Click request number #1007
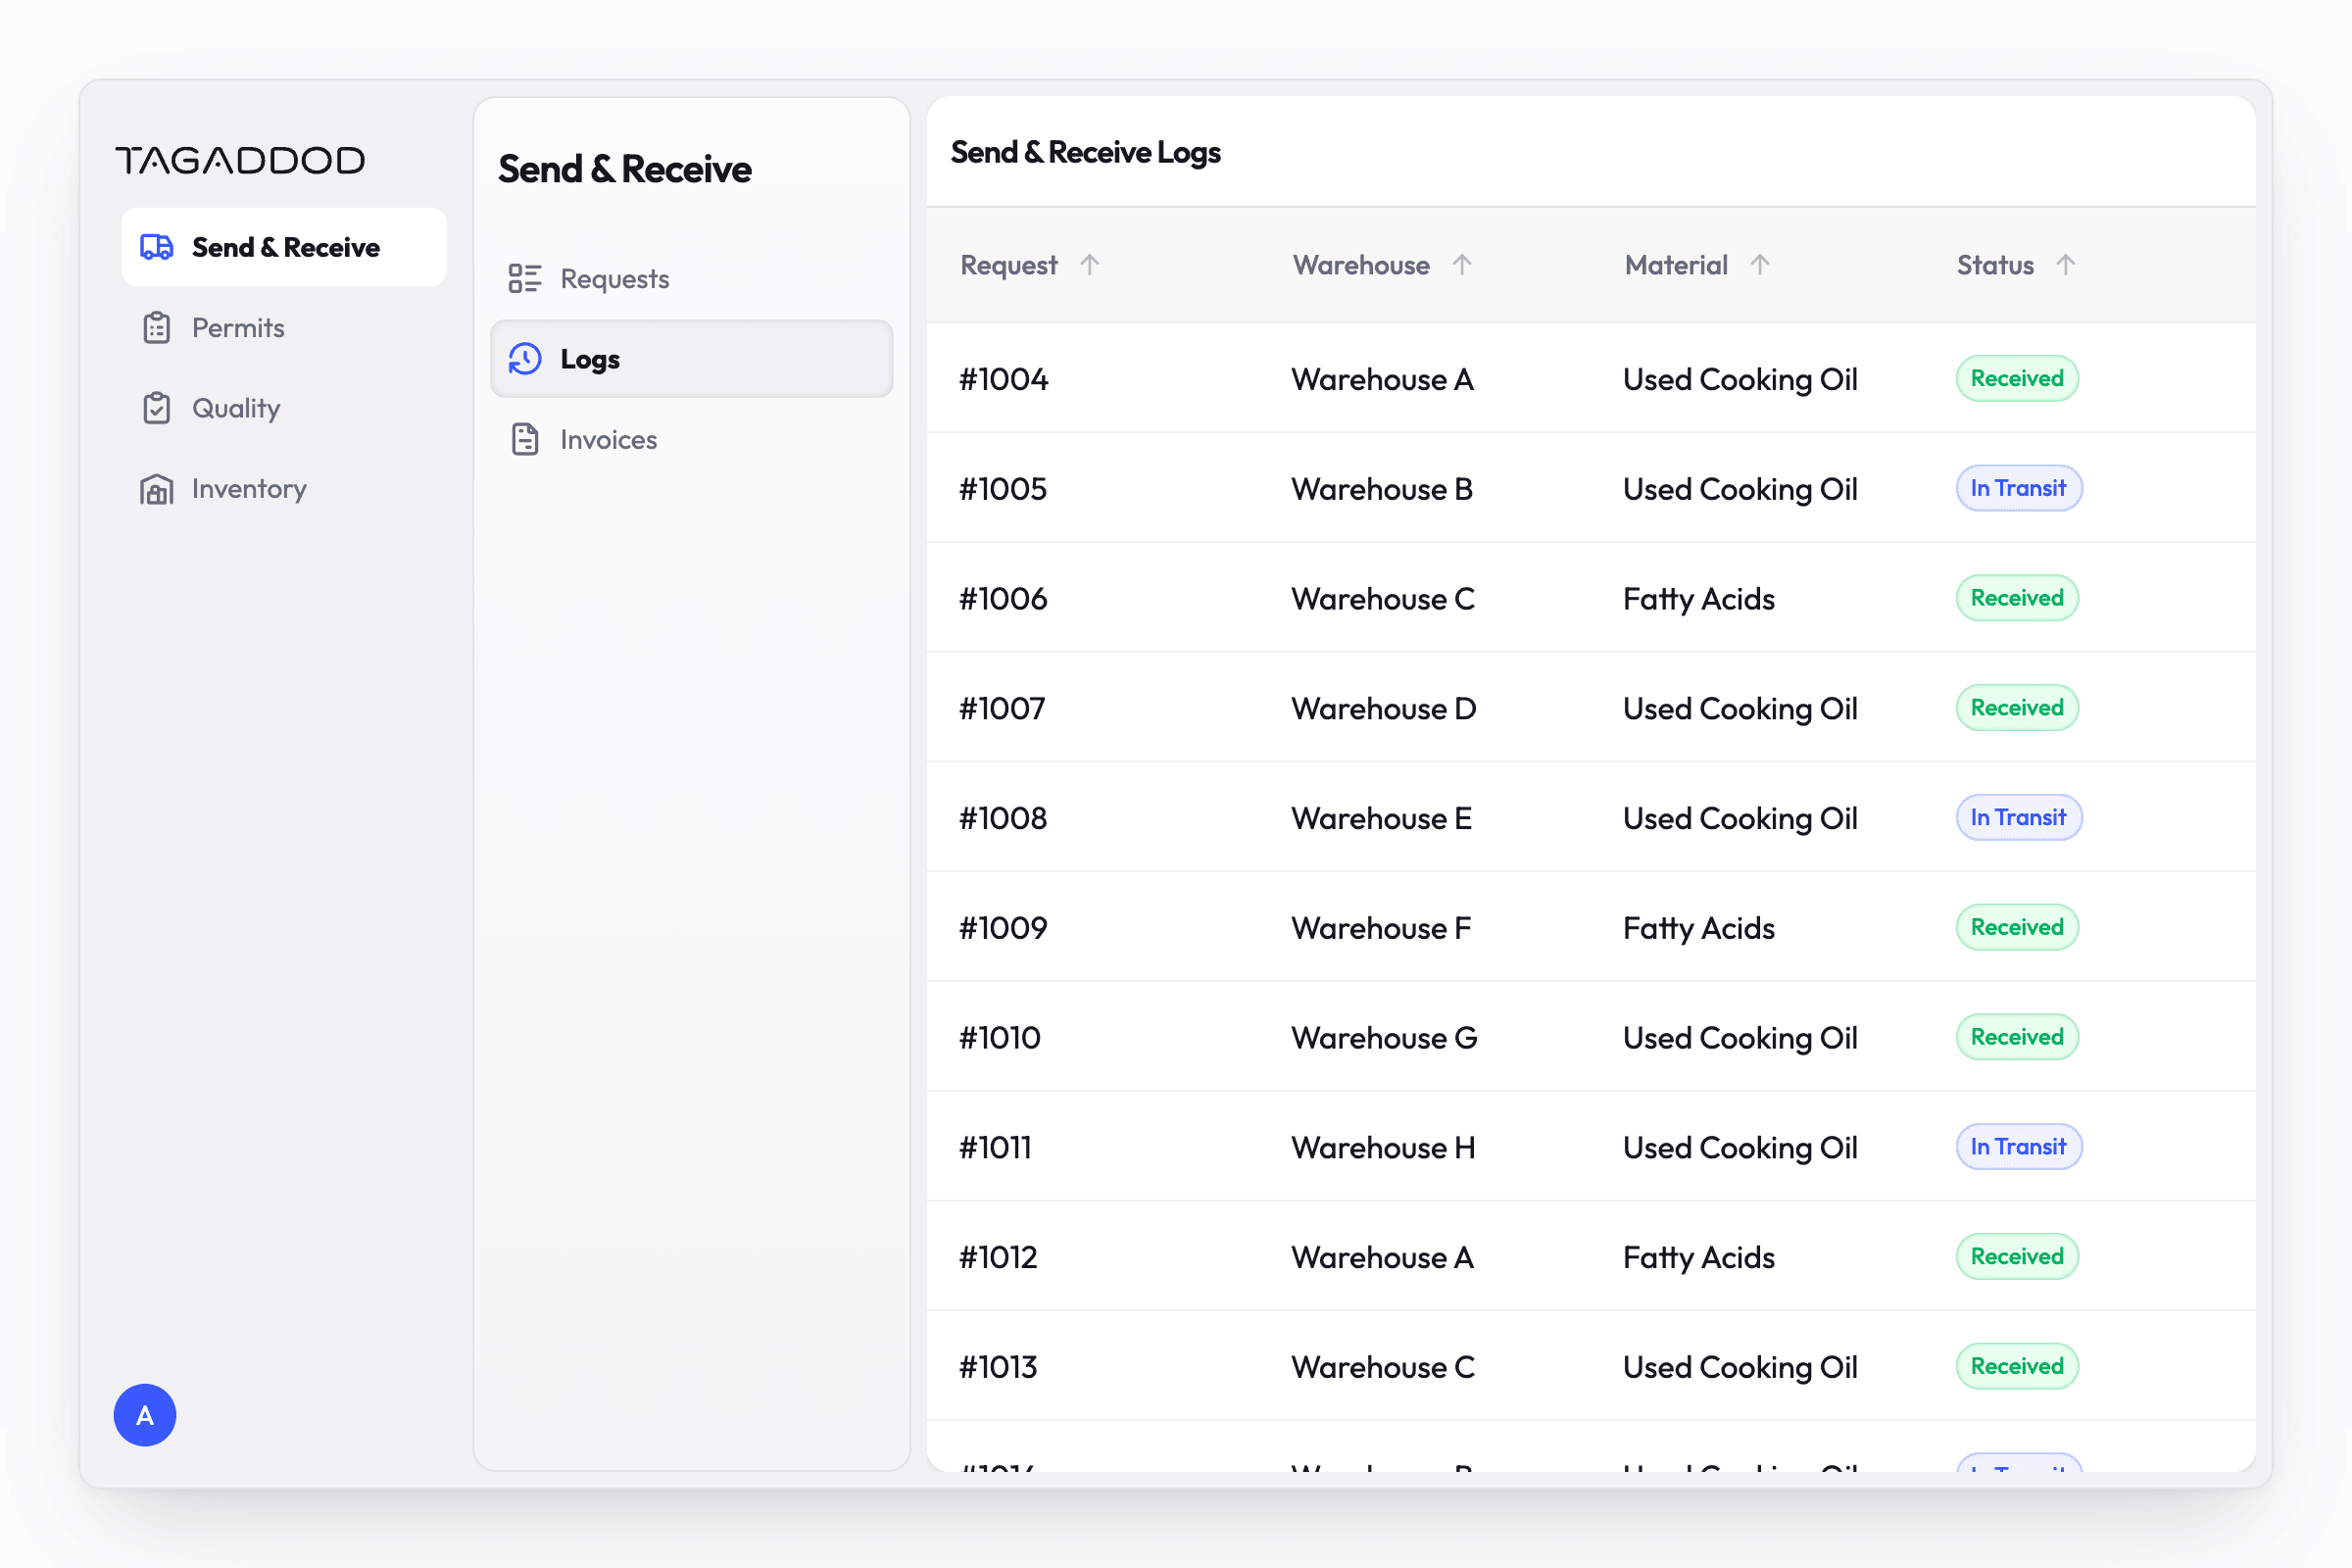Viewport: 2352px width, 1568px height. 1002,708
